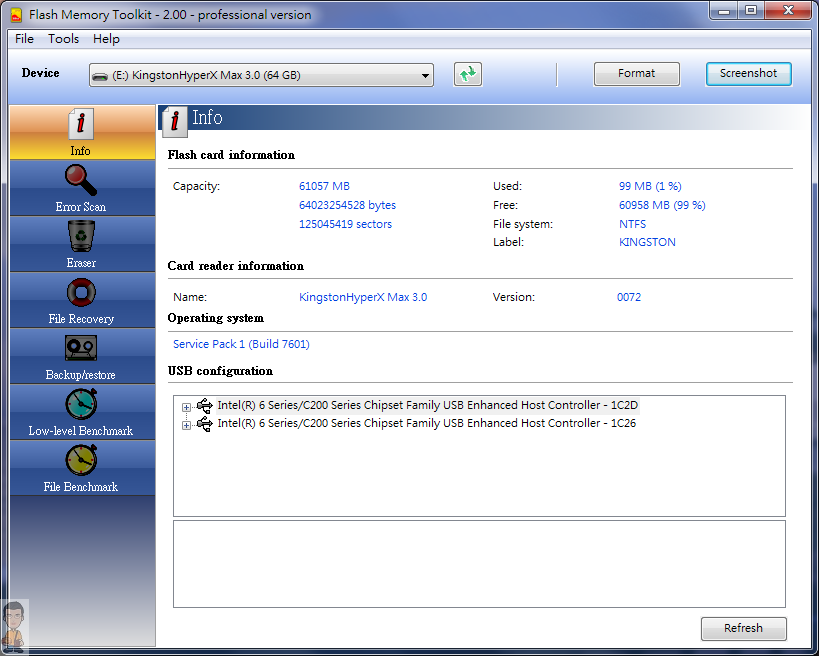
Task: Click the Format button
Action: 637,74
